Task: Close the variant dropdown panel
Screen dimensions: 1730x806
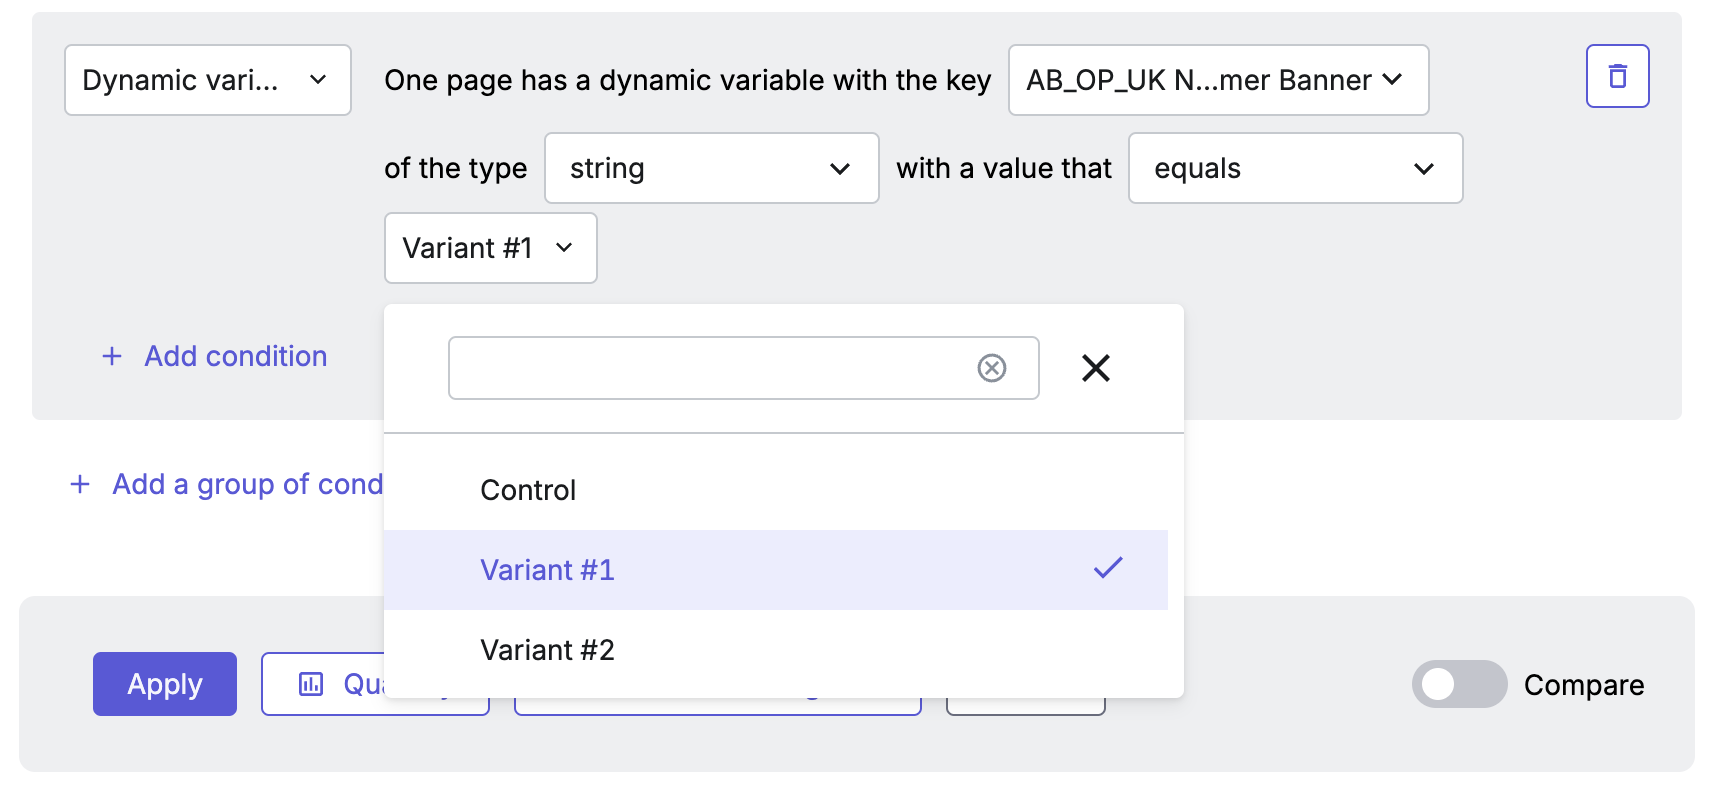Action: click(x=1096, y=368)
